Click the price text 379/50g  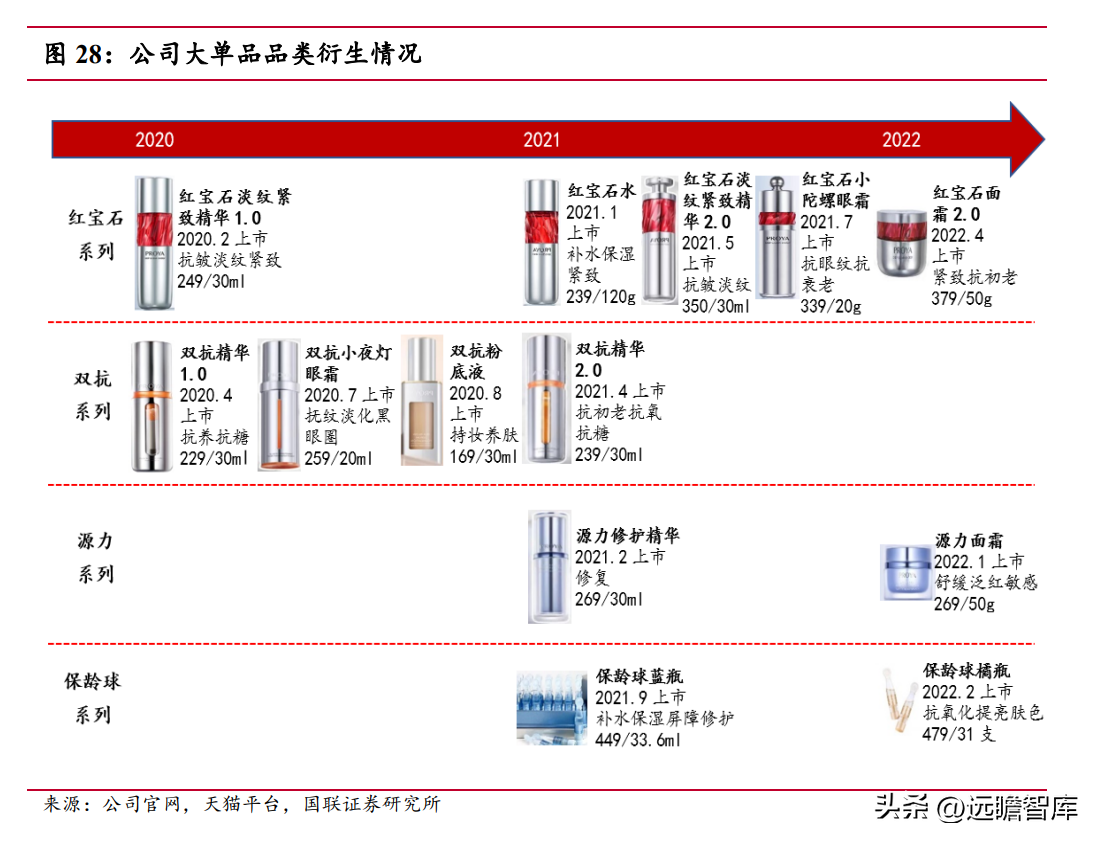[961, 299]
